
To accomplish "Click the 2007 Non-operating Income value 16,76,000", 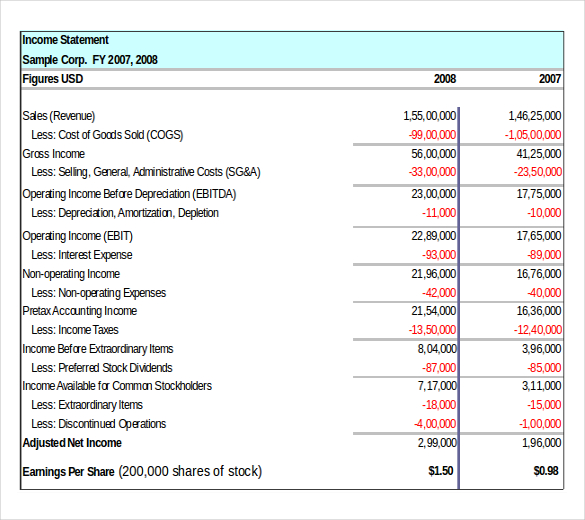I will 539,274.
